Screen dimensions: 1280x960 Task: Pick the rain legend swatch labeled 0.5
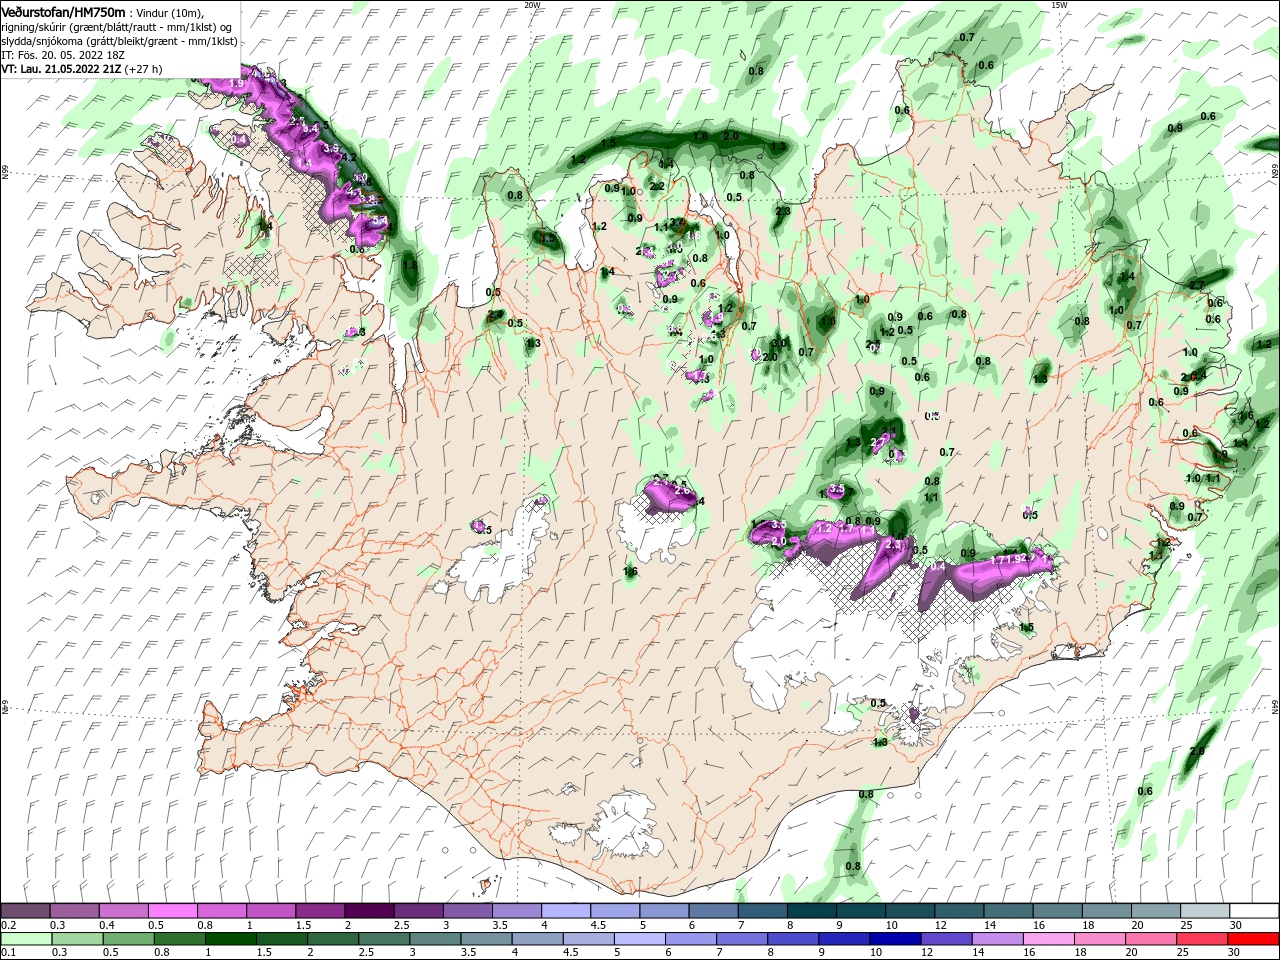point(128,939)
